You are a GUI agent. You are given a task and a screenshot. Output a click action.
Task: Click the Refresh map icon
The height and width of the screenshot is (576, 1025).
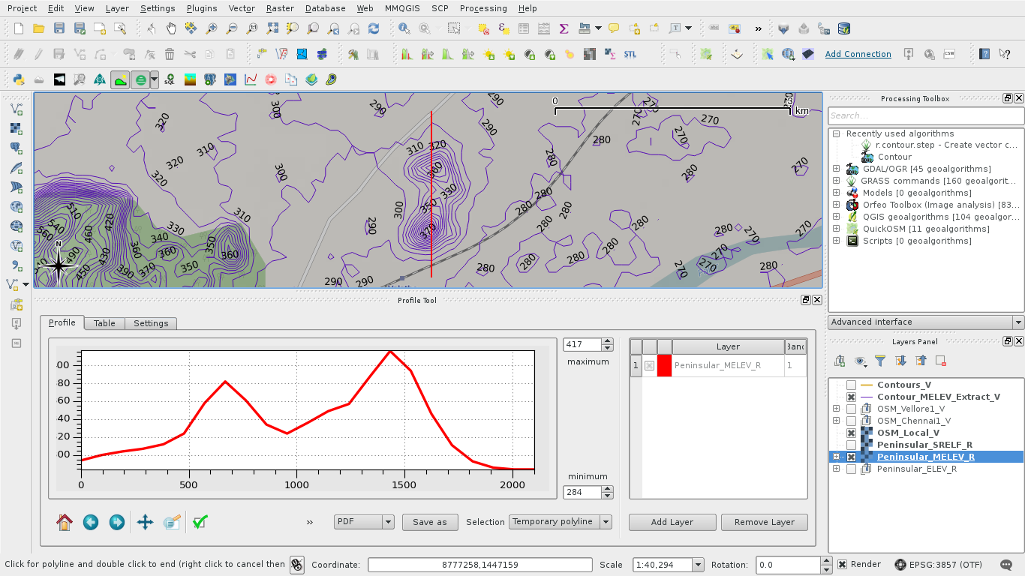[x=373, y=29]
